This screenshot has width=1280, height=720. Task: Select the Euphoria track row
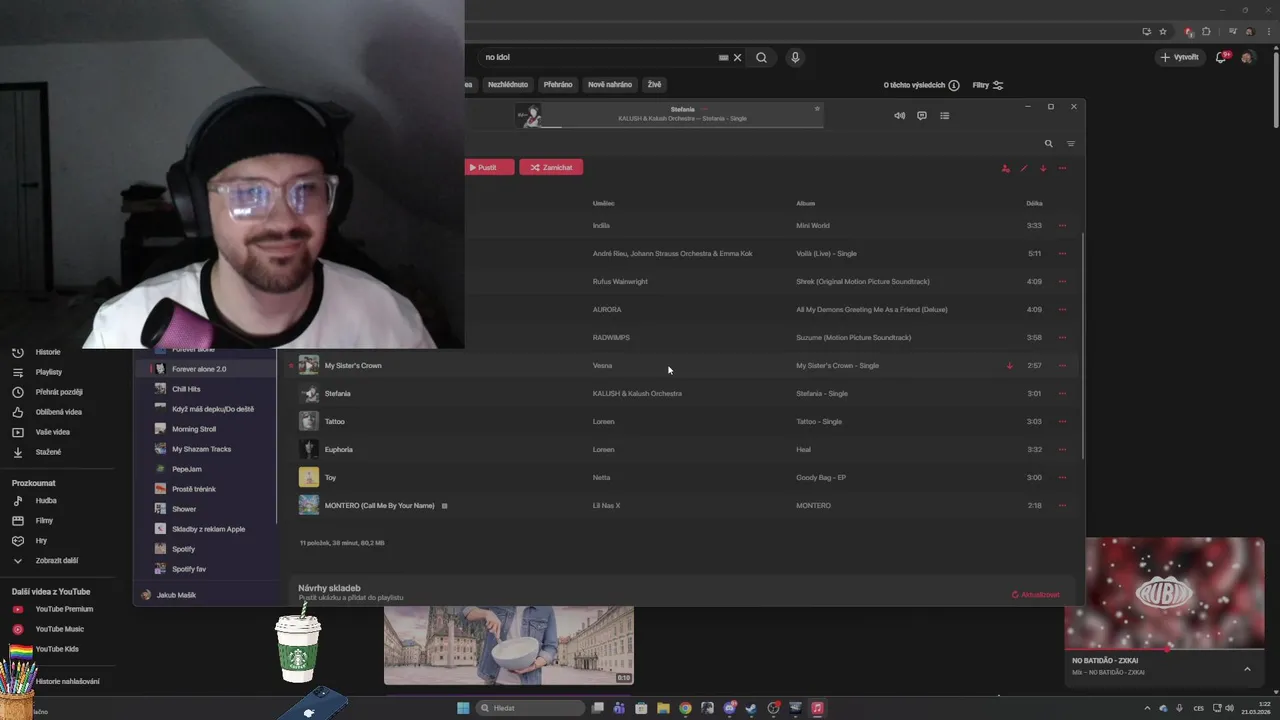680,449
